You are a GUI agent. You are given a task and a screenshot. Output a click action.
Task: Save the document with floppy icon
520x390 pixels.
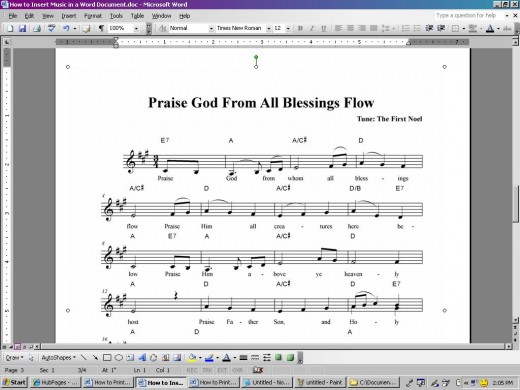coord(22,28)
